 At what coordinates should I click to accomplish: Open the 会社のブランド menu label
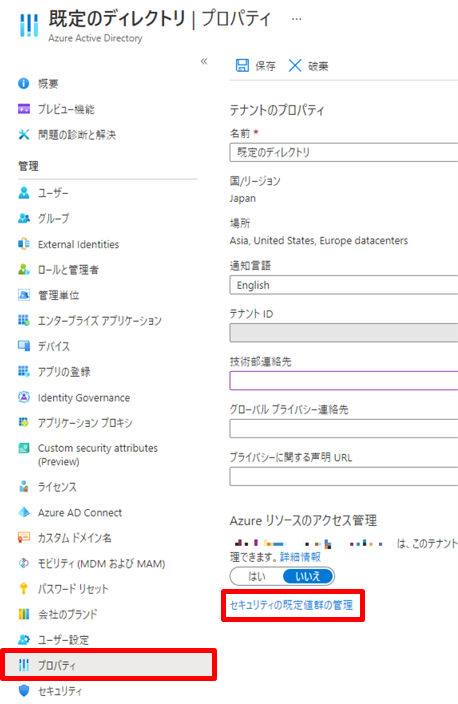[x=67, y=614]
